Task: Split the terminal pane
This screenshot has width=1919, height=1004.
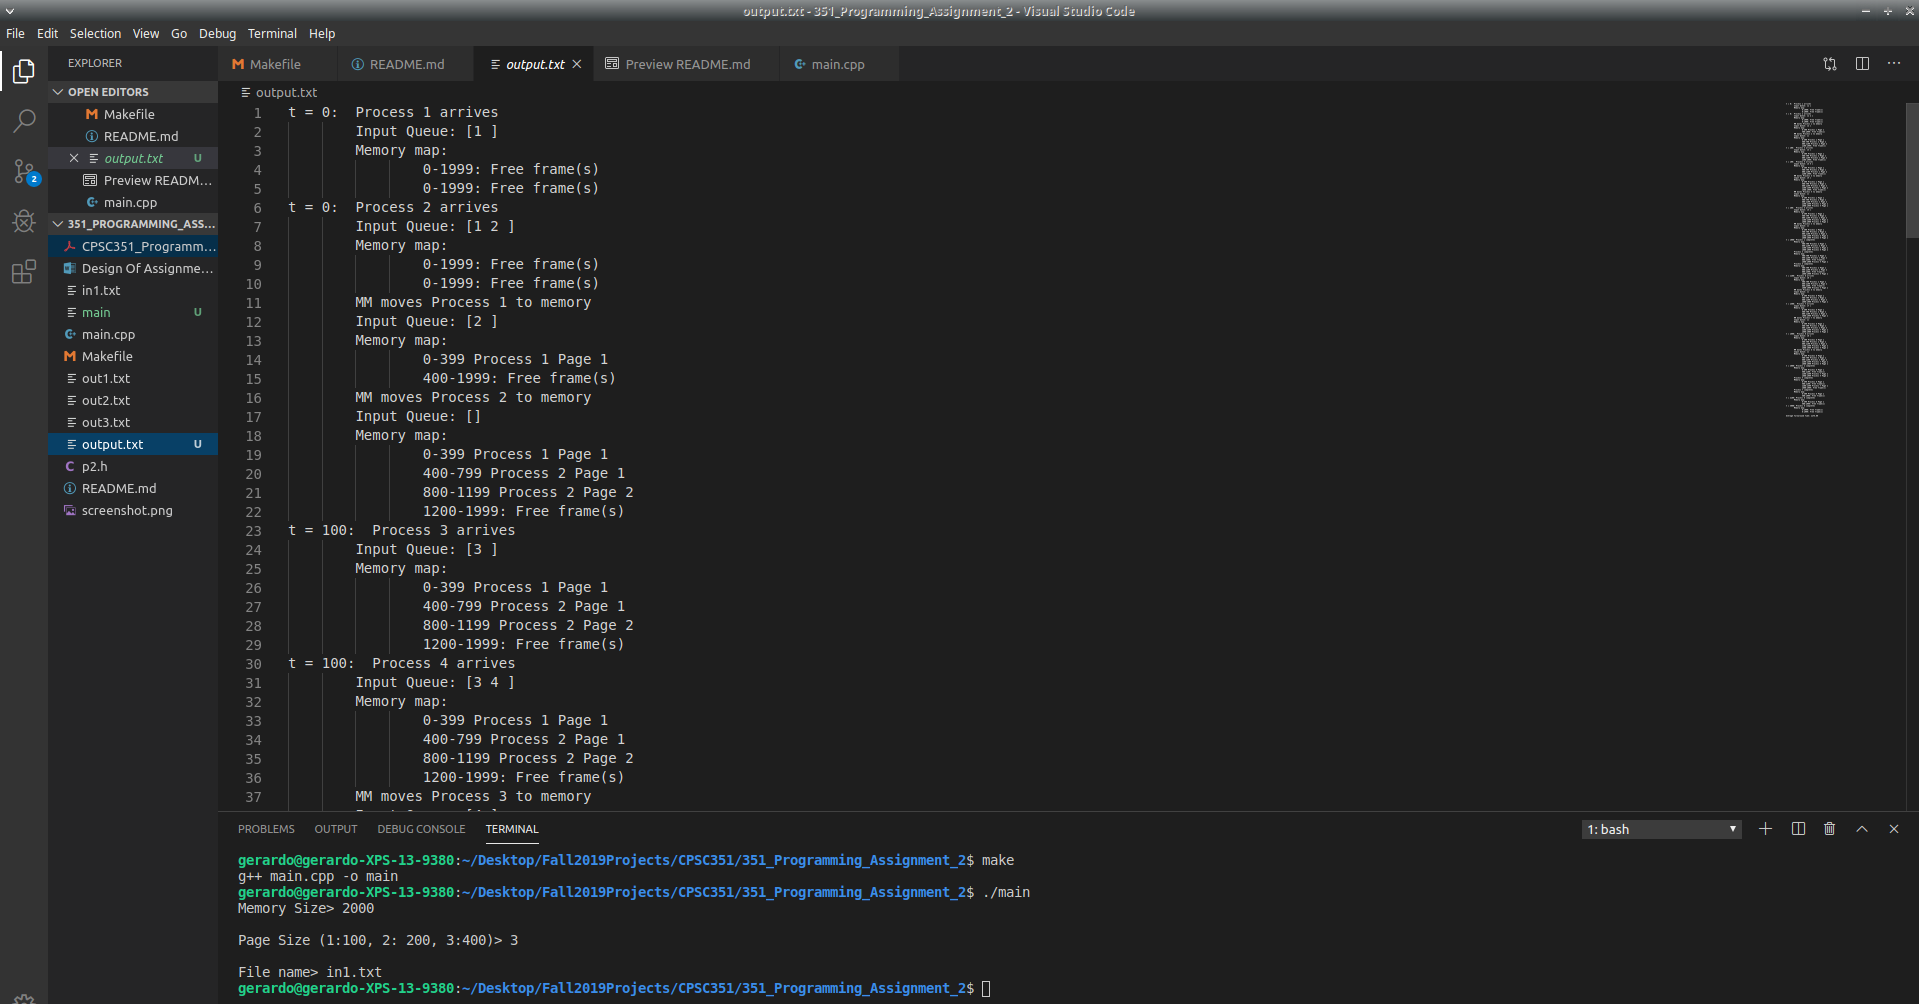Action: (1798, 829)
